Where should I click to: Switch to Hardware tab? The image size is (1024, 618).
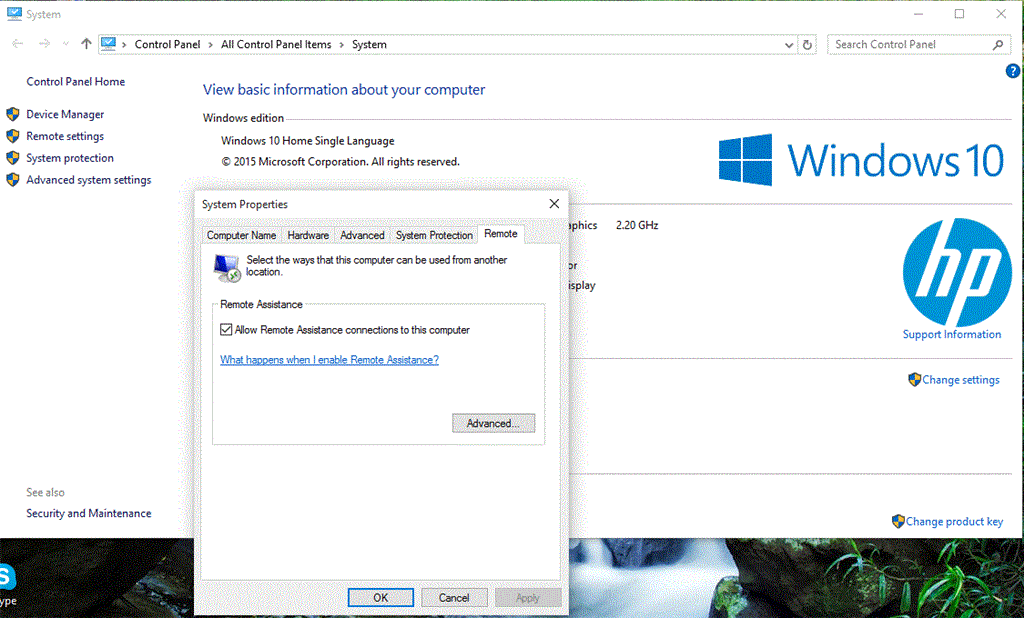[308, 235]
